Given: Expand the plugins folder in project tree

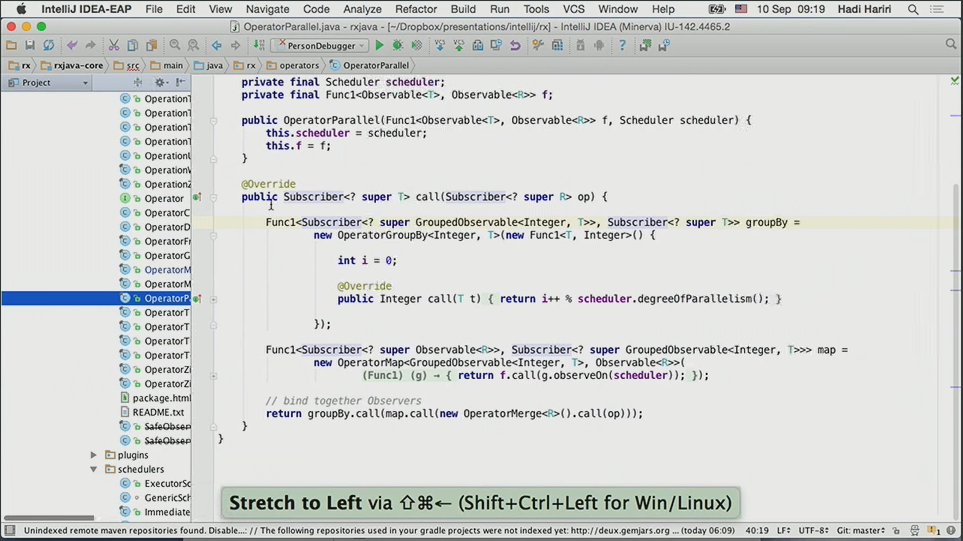Looking at the screenshot, I should (94, 455).
